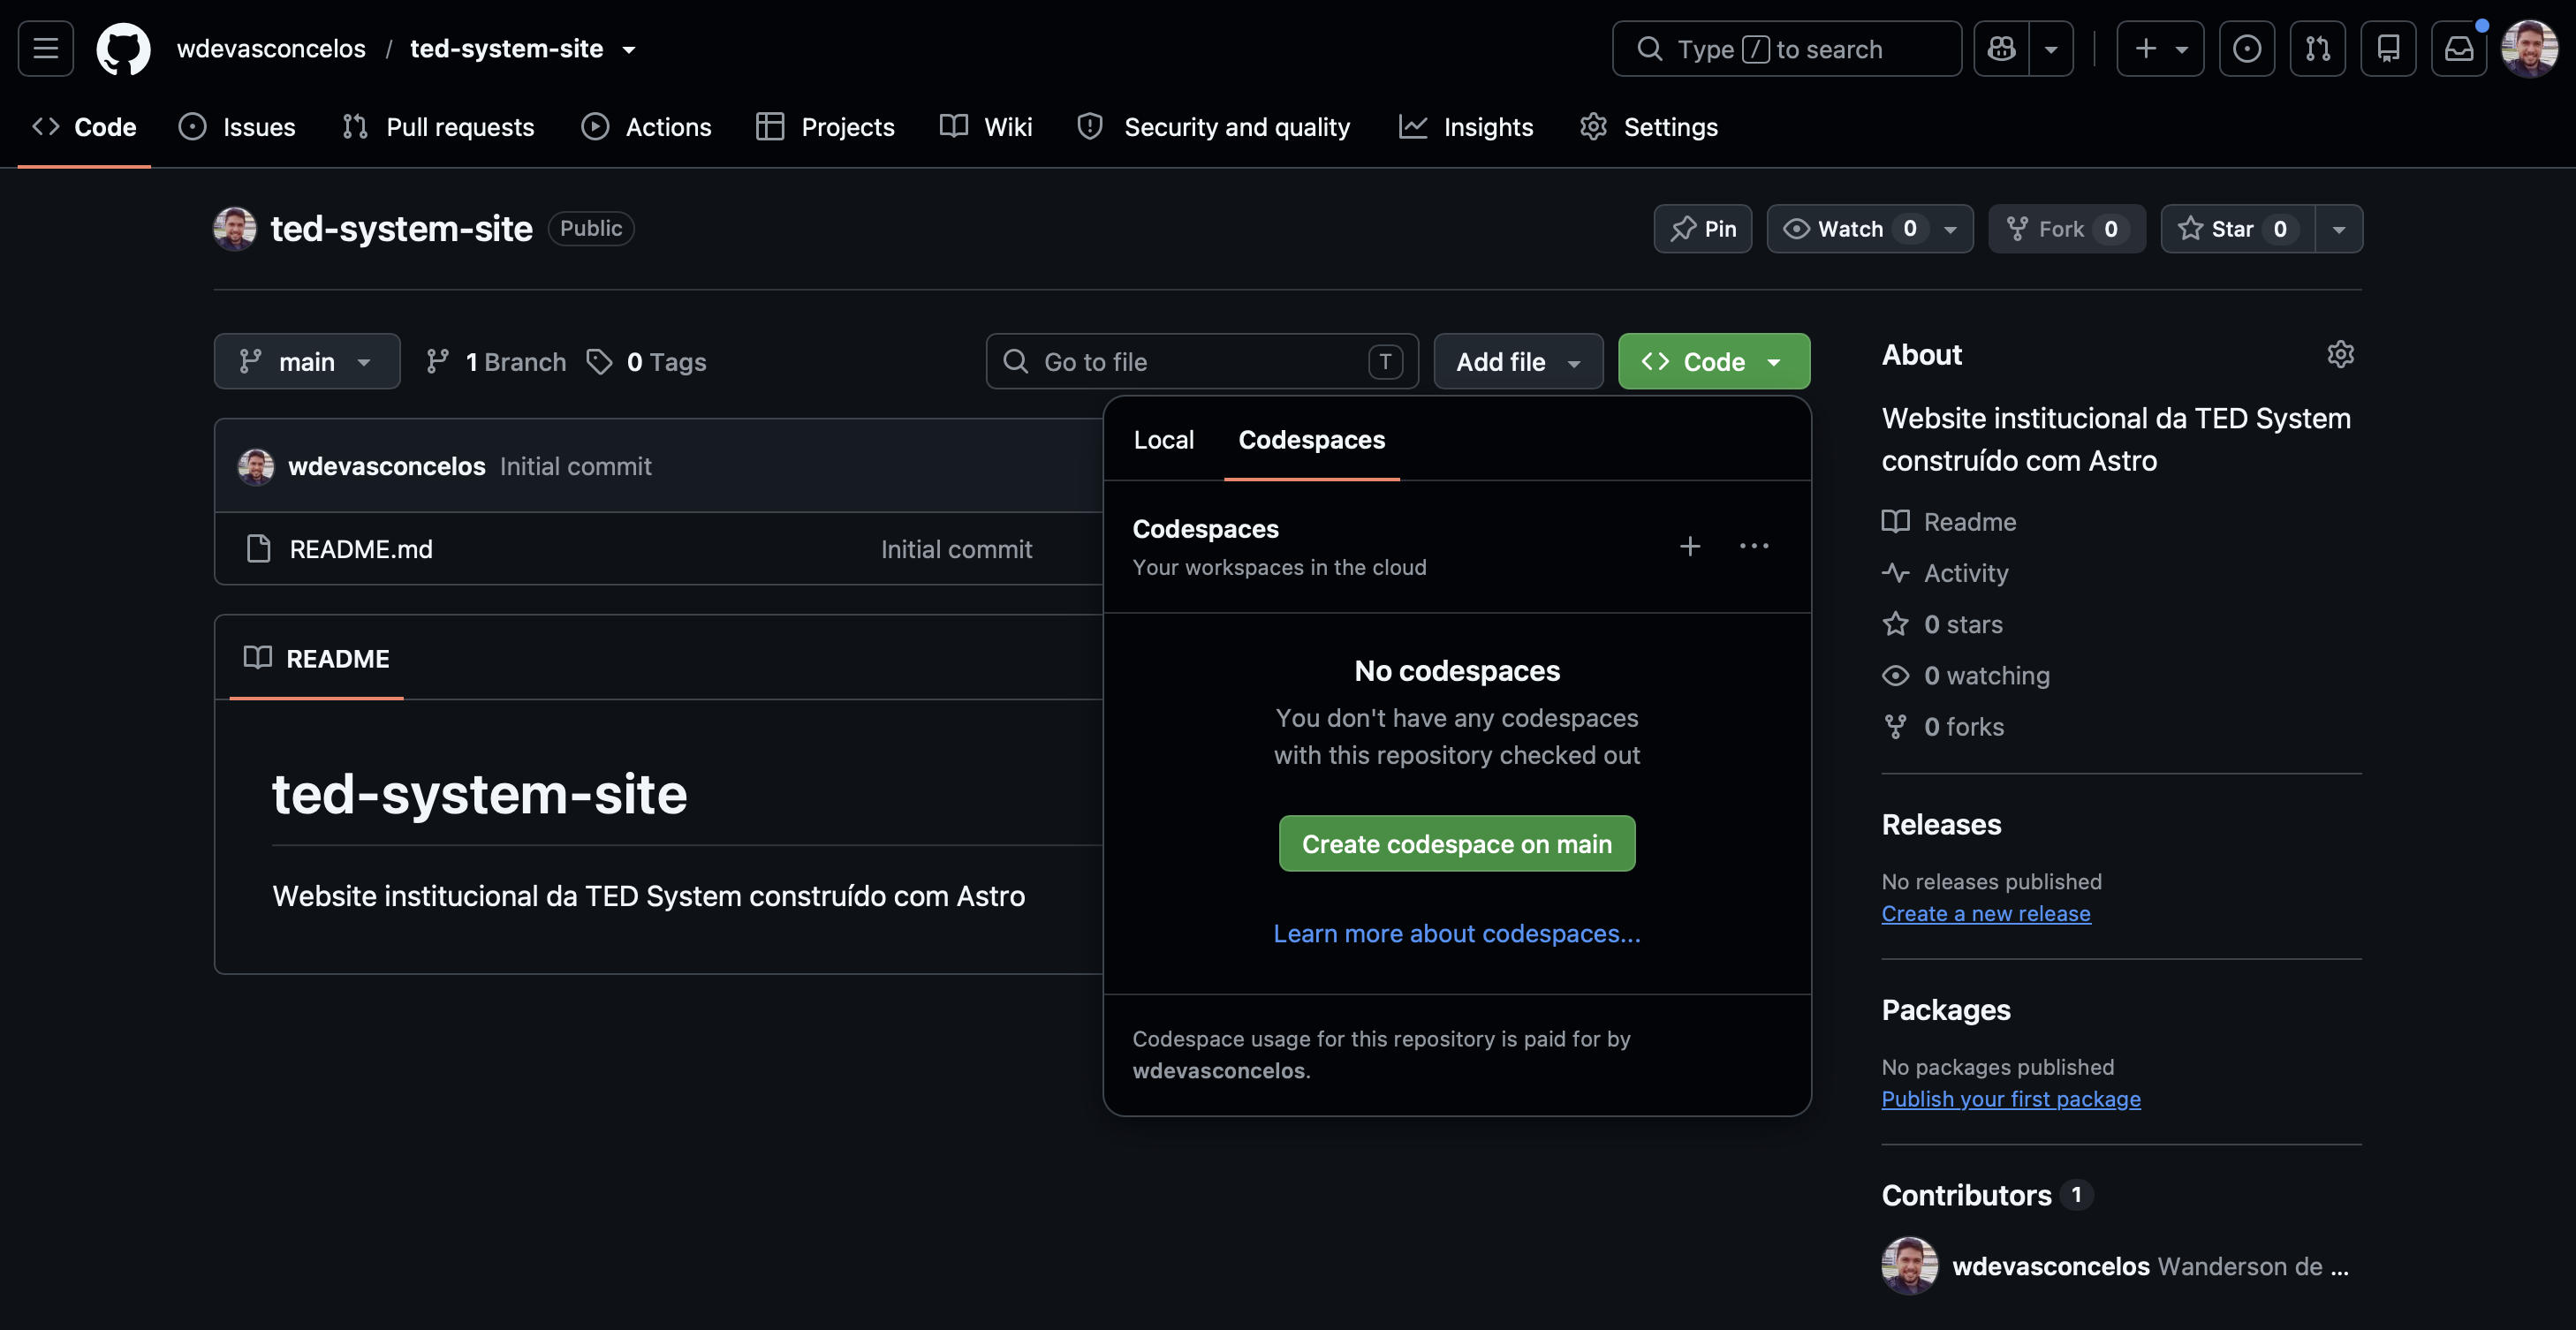The image size is (2576, 1330).
Task: Open Security and quality tab
Action: (1213, 127)
